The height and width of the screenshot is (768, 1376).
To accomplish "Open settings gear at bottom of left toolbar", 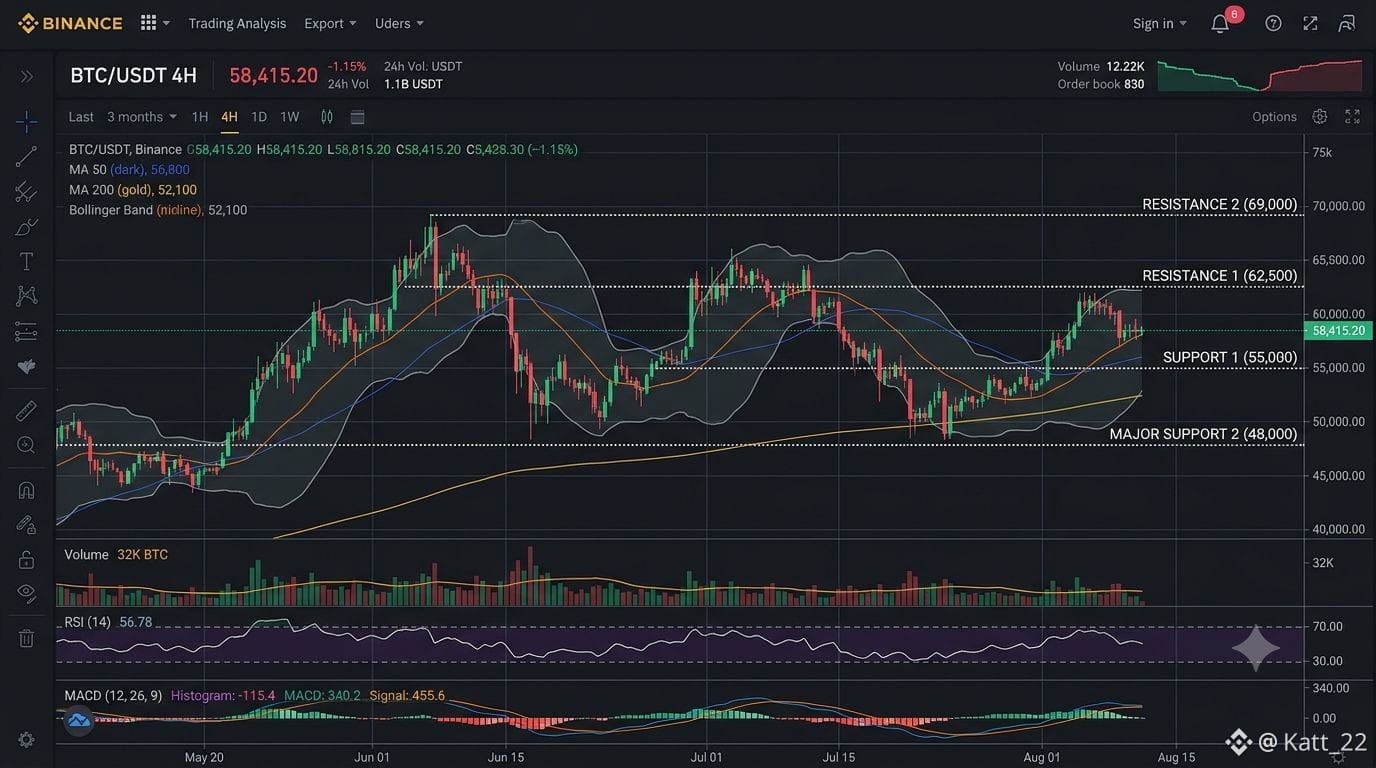I will coord(26,740).
